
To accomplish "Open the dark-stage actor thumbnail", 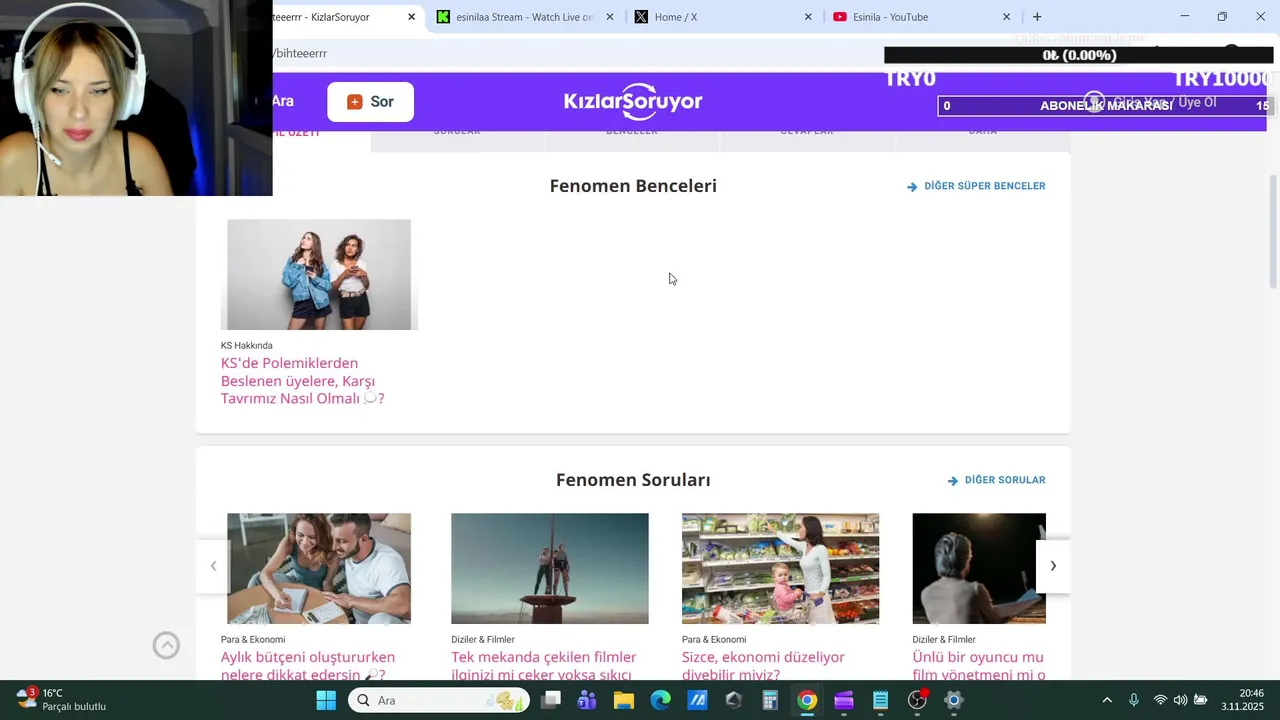I will pyautogui.click(x=979, y=568).
